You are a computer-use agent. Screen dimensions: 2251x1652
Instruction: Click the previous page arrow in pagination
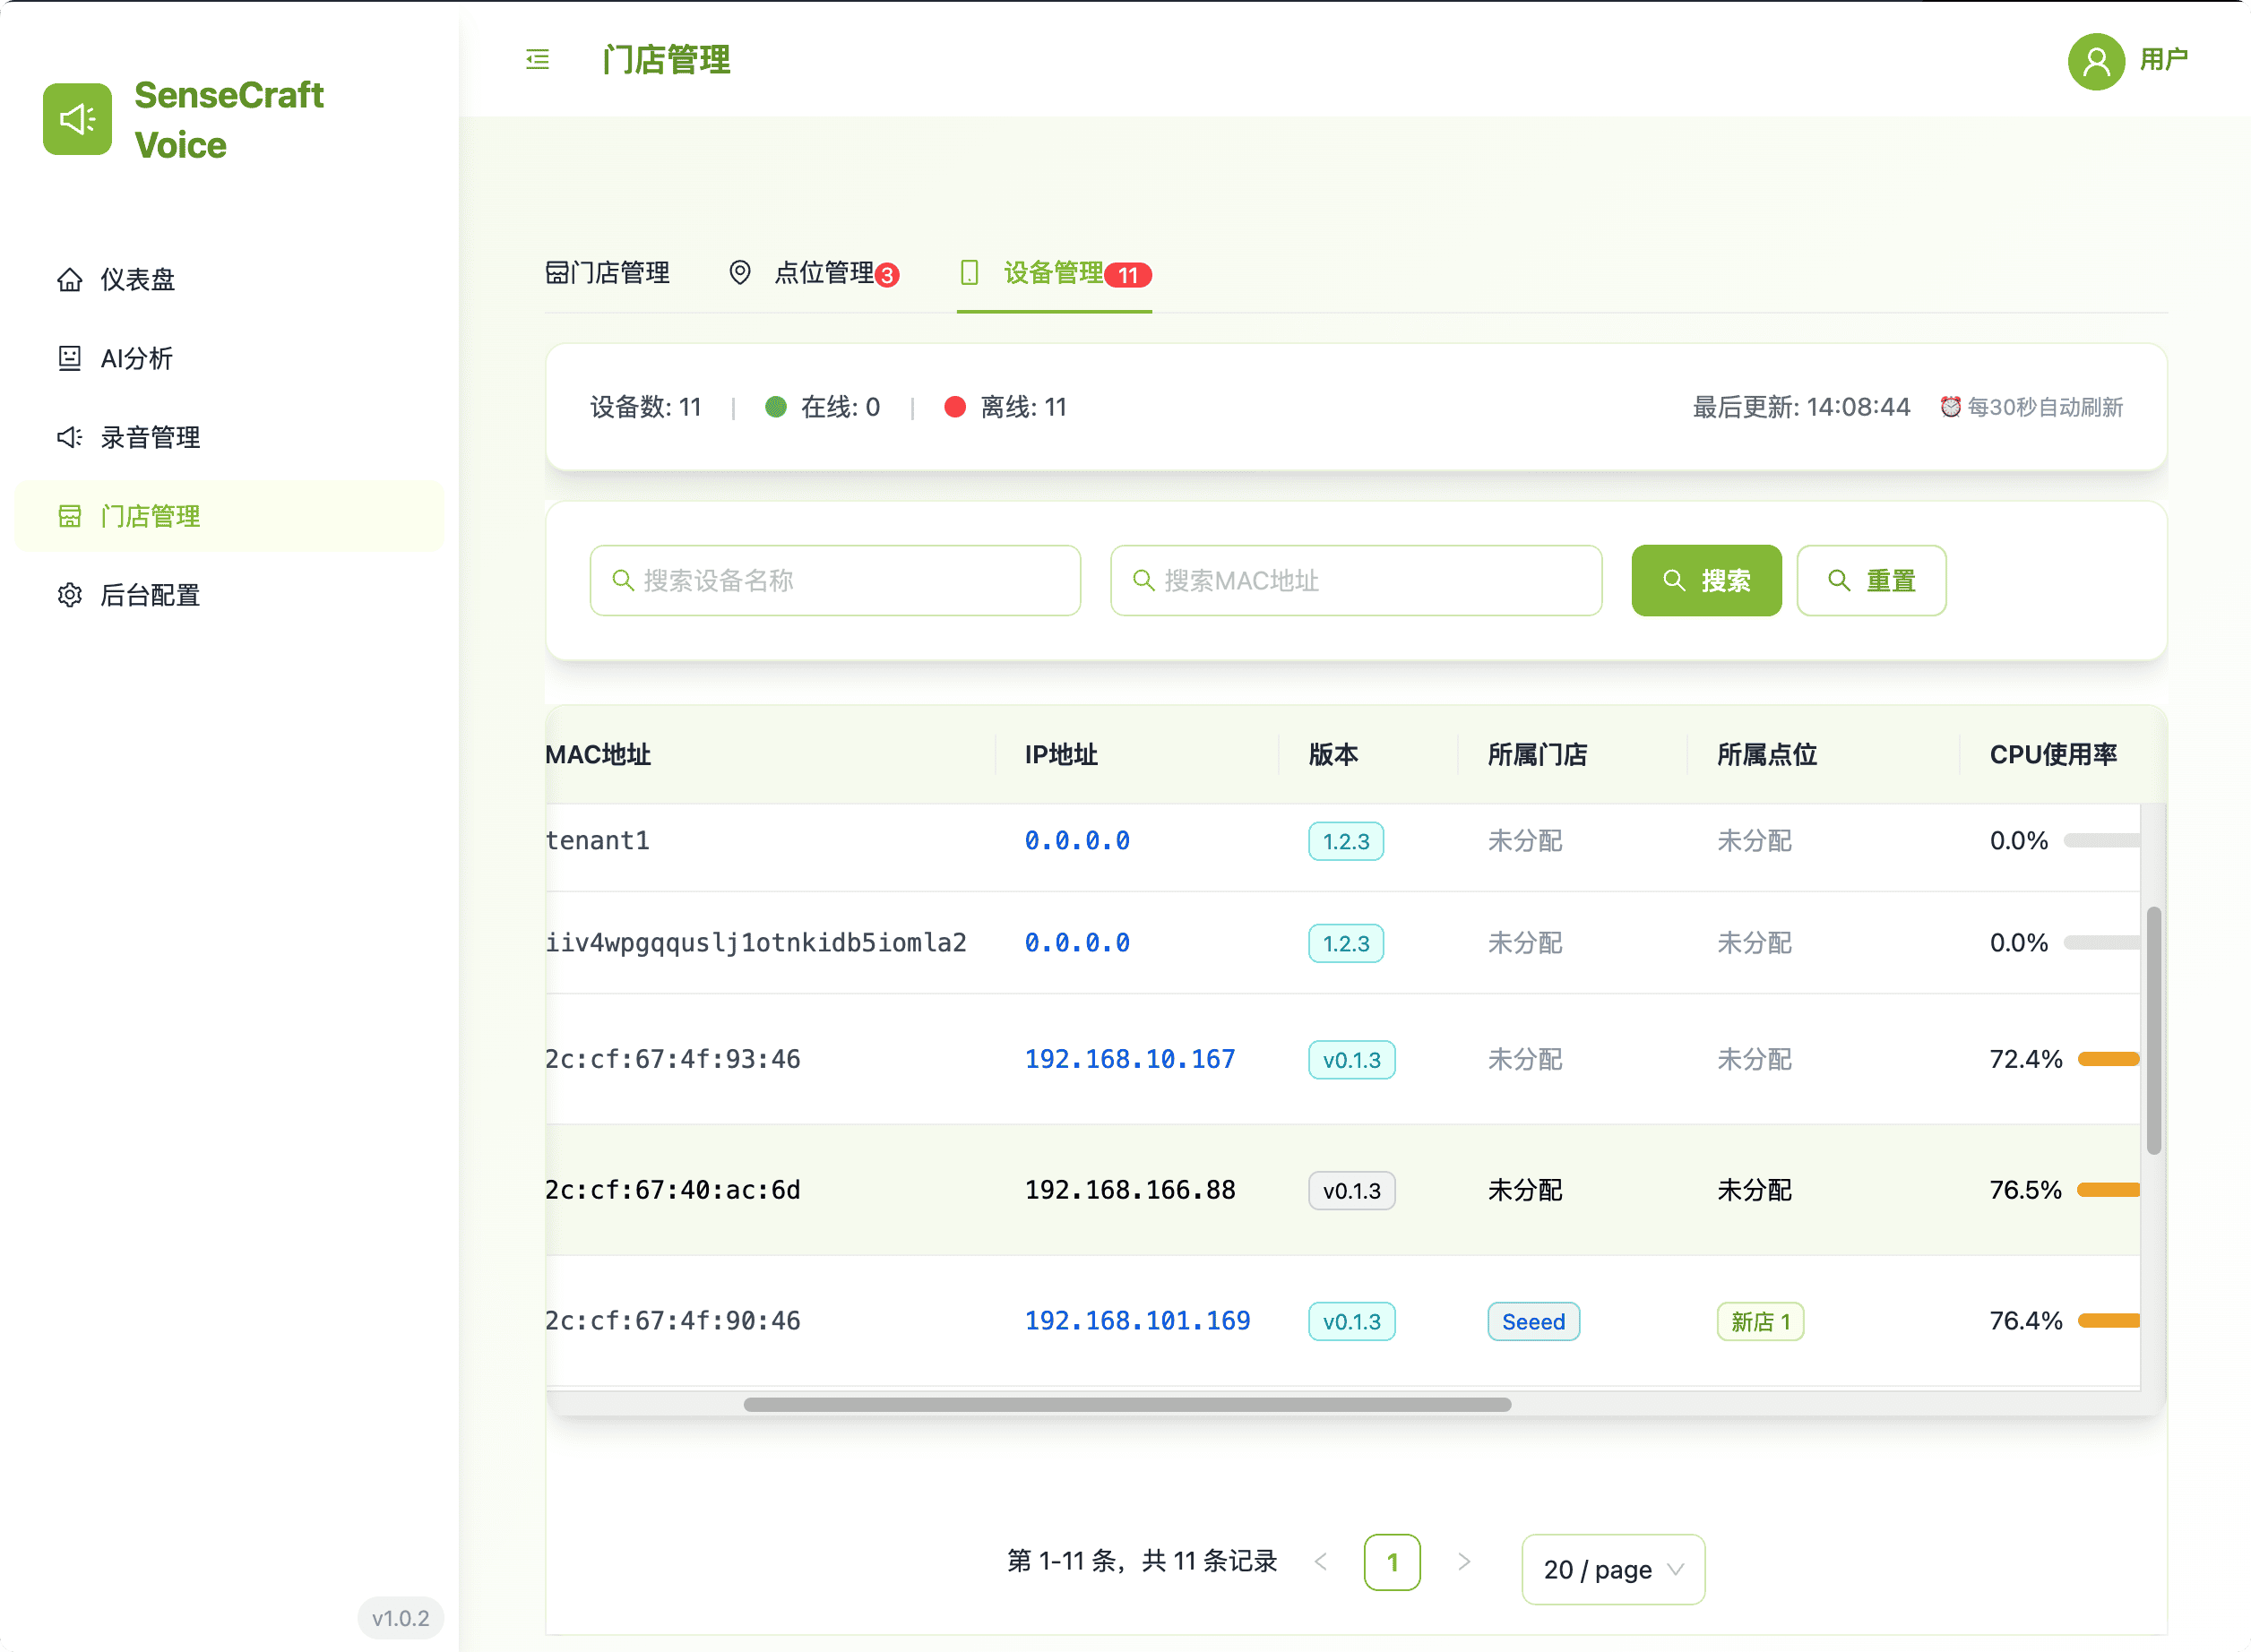click(x=1322, y=1561)
